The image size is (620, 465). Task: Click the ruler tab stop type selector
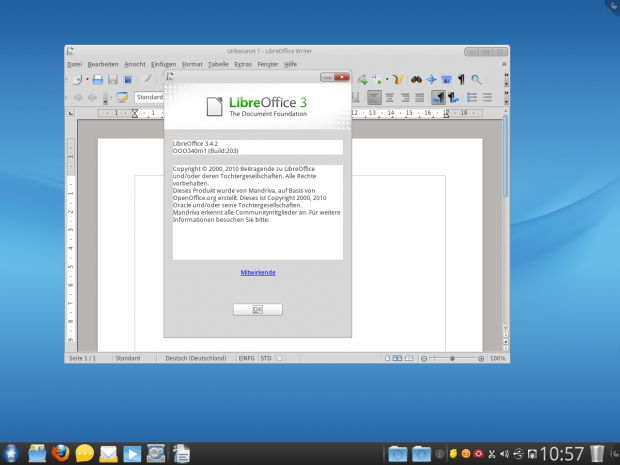point(71,113)
